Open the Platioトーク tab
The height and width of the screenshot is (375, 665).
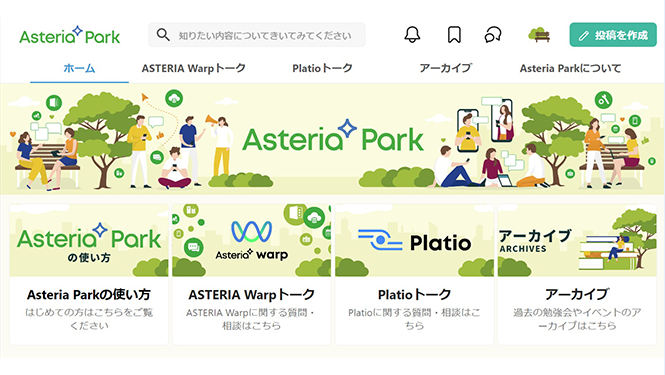tap(322, 68)
